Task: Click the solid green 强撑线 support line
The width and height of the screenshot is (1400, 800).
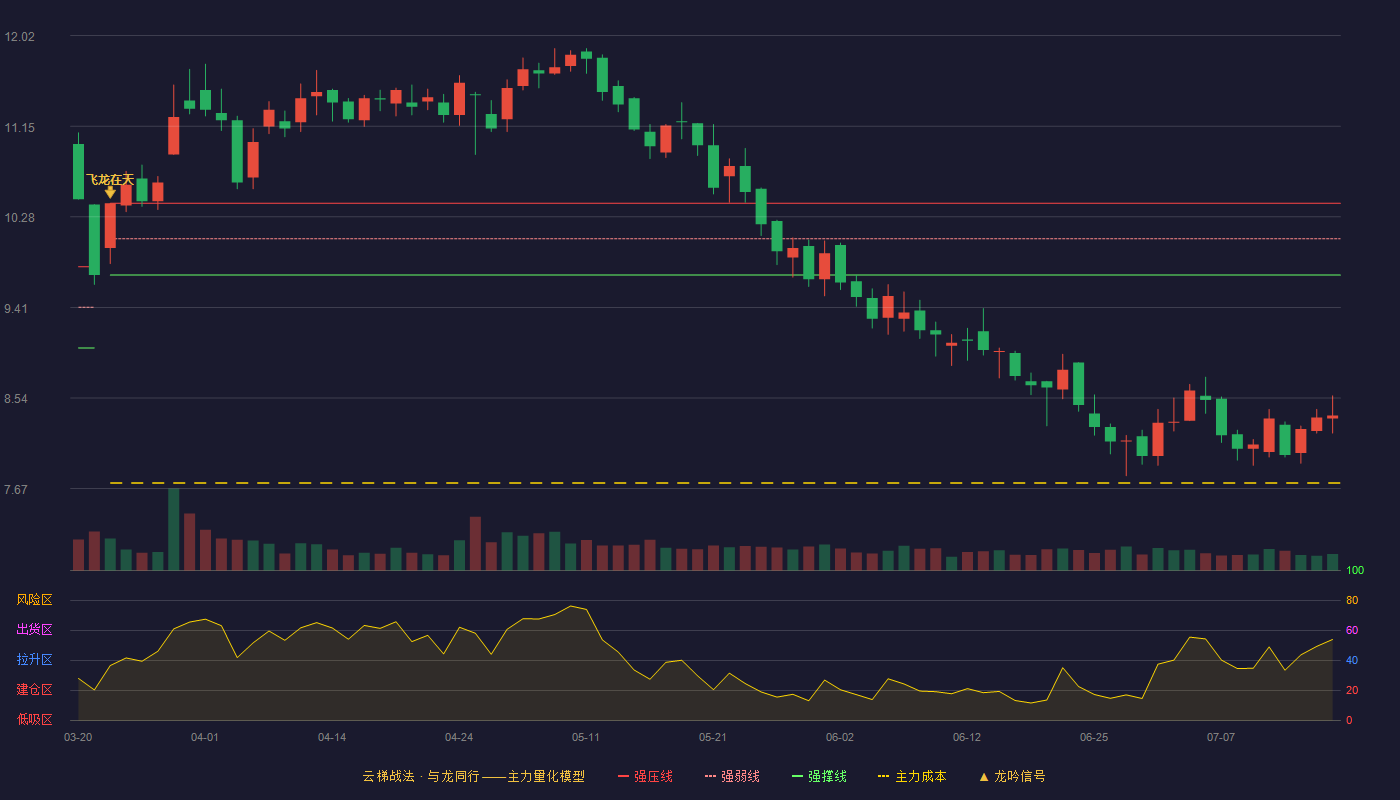Action: [725, 275]
